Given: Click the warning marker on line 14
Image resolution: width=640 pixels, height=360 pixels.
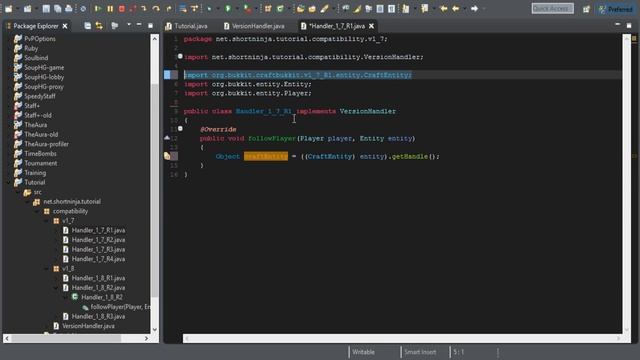Looking at the screenshot, I should pos(167,156).
